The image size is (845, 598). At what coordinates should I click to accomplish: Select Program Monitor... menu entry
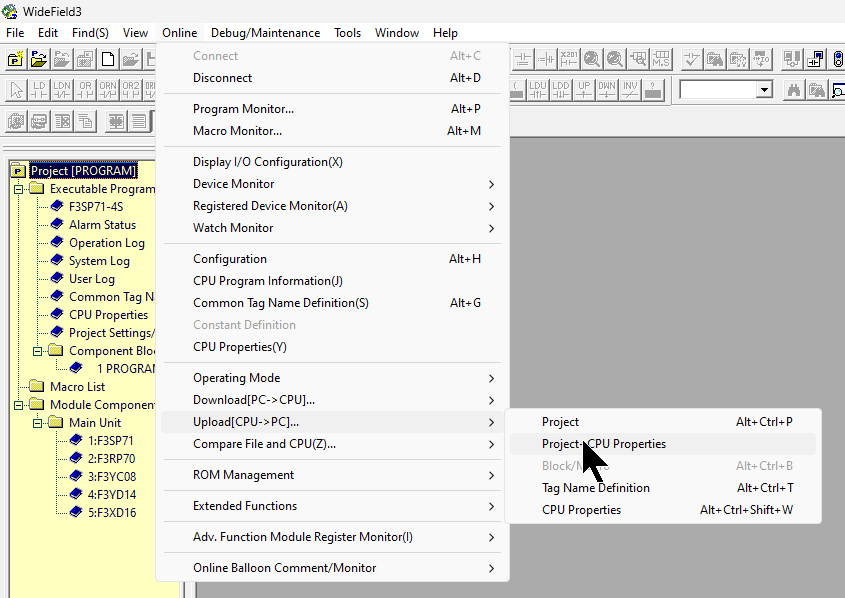(x=333, y=109)
